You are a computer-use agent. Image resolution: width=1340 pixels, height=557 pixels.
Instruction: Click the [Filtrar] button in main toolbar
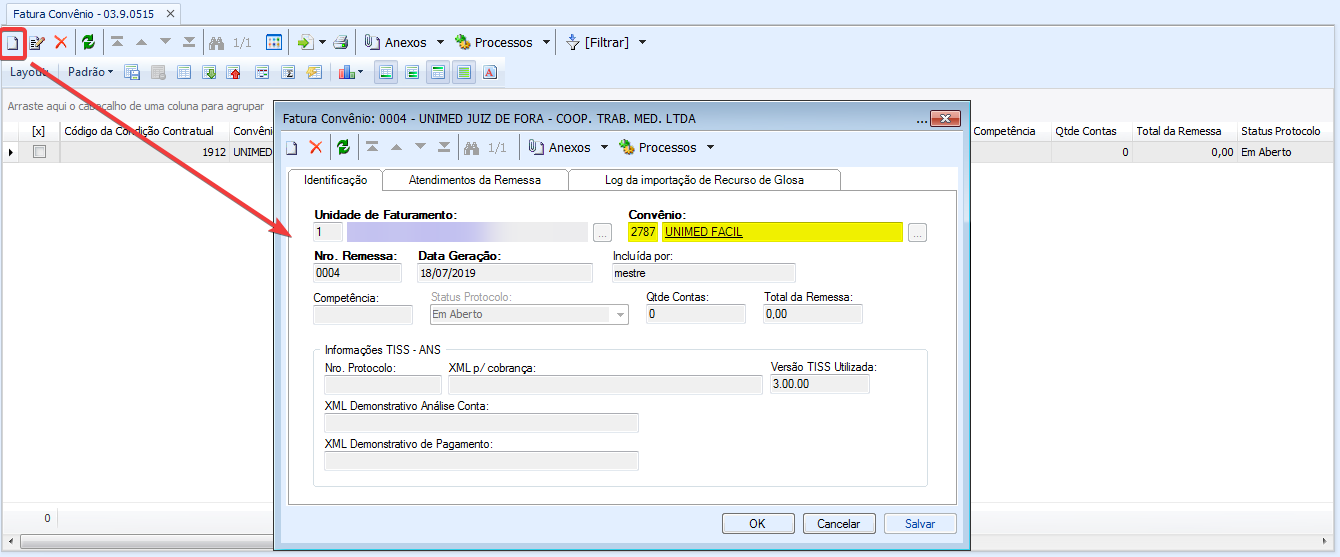(x=597, y=43)
